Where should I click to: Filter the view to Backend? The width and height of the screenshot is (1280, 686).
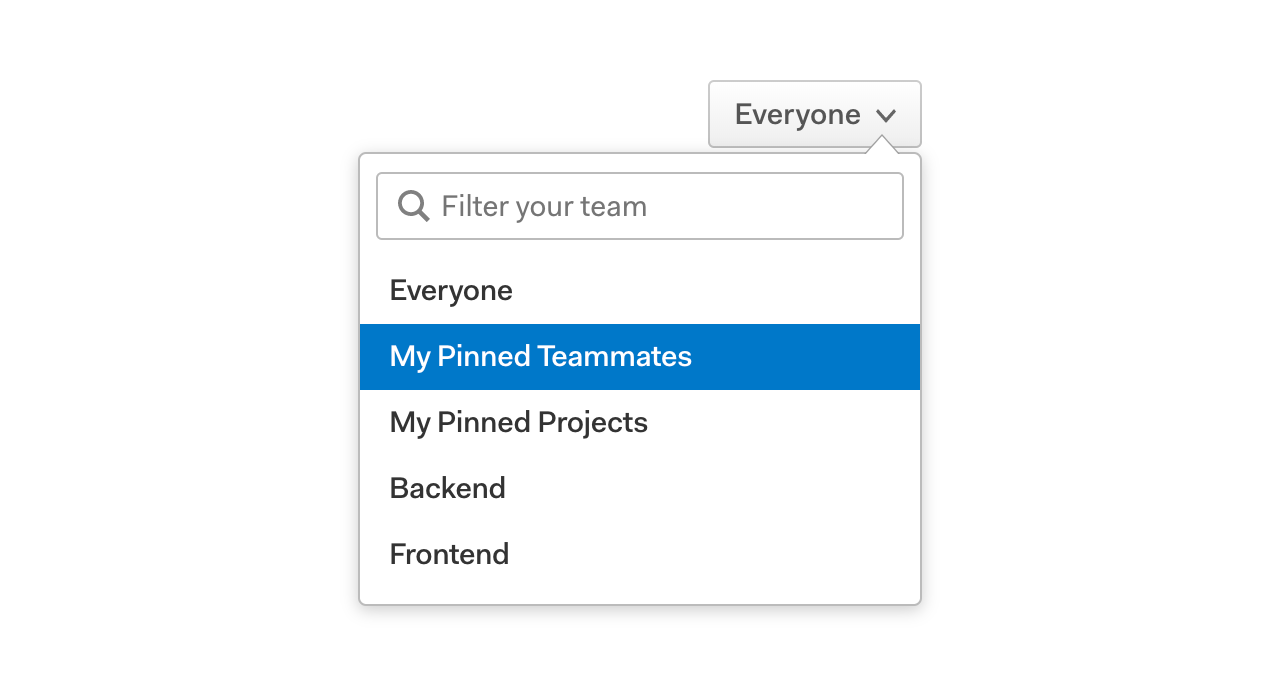(640, 489)
